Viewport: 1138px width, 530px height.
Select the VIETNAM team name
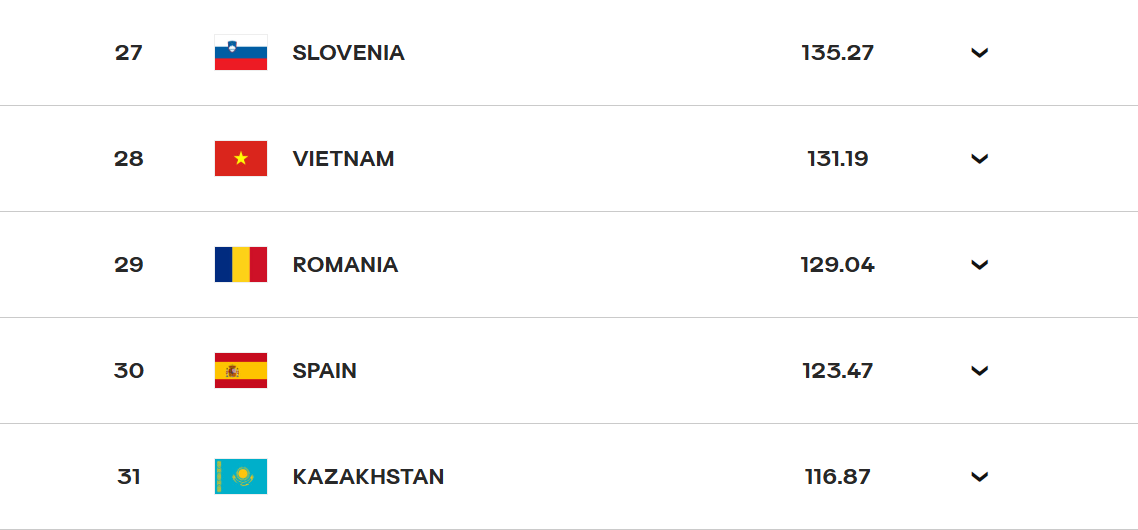[x=343, y=158]
